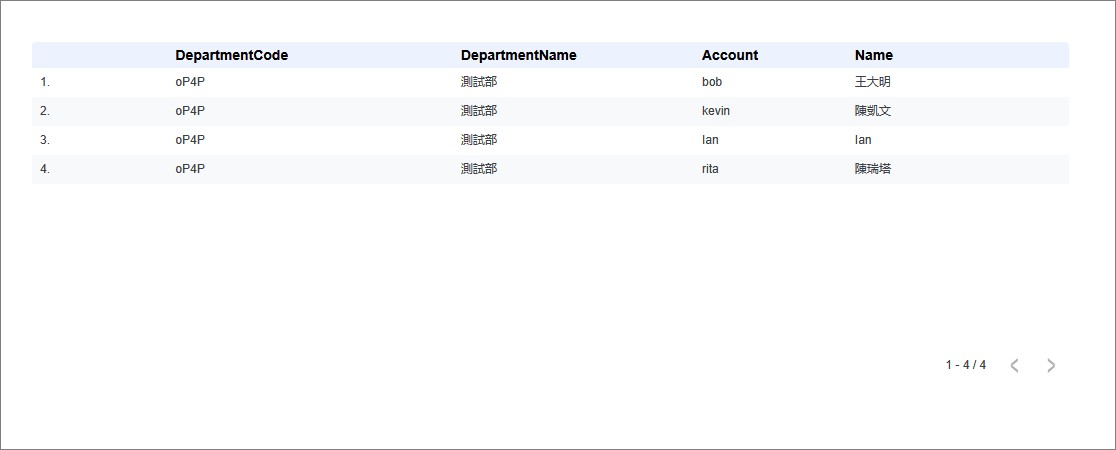Screen dimensions: 1116x450
Task: Click the Name column header
Action: click(x=873, y=55)
